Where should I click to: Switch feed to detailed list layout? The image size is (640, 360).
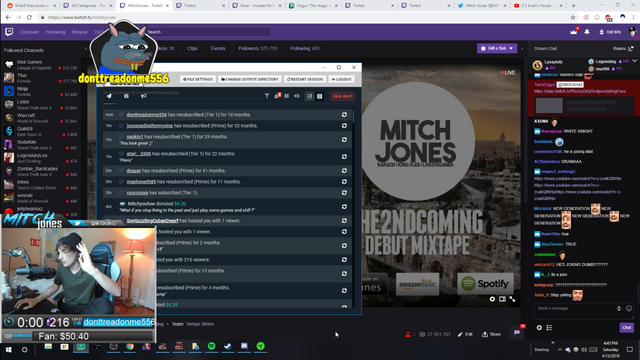309,96
